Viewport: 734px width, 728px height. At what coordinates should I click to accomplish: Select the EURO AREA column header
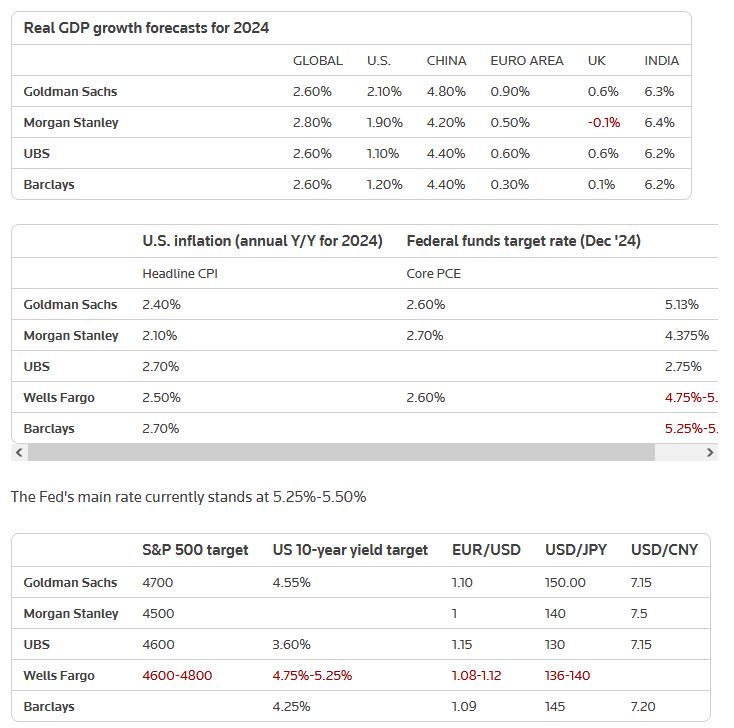[527, 61]
